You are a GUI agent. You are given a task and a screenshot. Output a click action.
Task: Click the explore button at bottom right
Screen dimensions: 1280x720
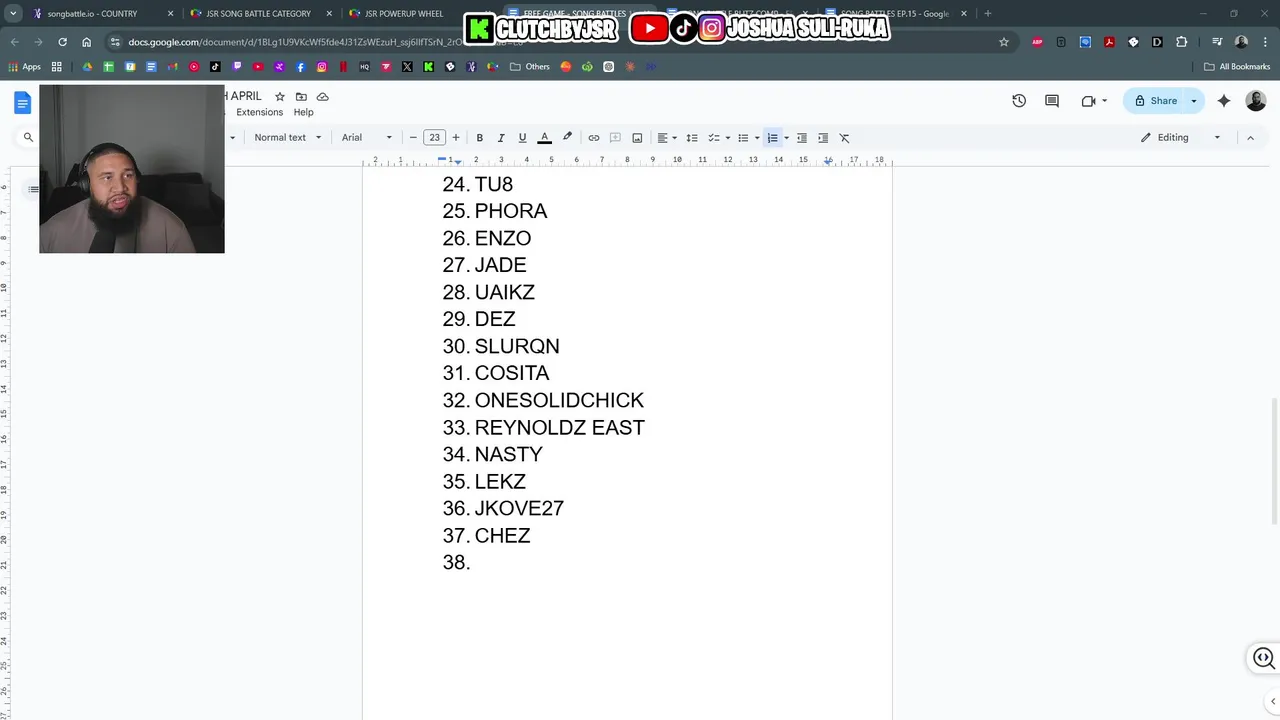pyautogui.click(x=1263, y=658)
